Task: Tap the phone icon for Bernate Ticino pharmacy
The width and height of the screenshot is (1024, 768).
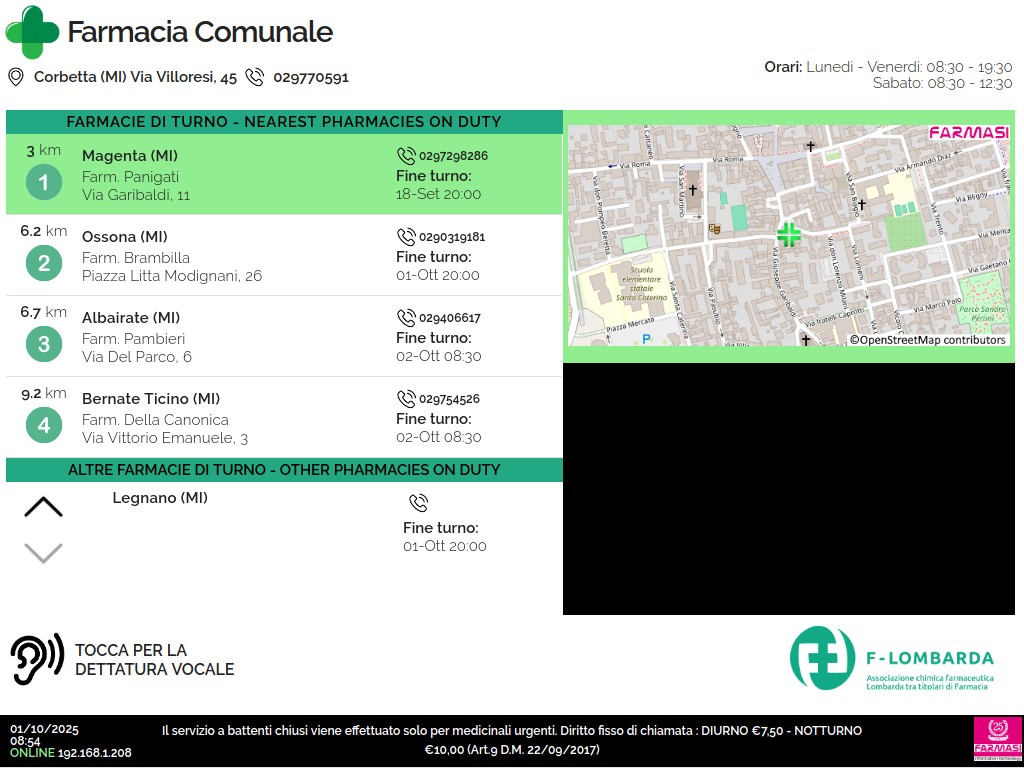Action: 406,399
